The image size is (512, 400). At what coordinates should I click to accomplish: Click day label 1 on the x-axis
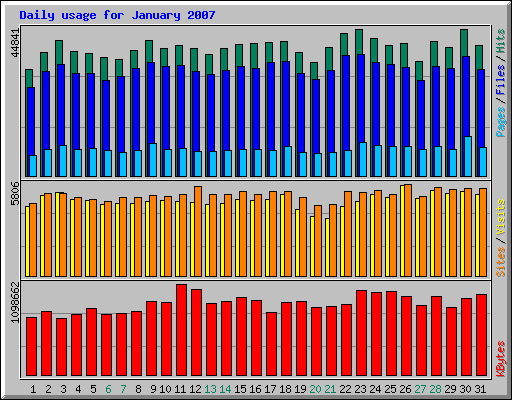pos(33,389)
